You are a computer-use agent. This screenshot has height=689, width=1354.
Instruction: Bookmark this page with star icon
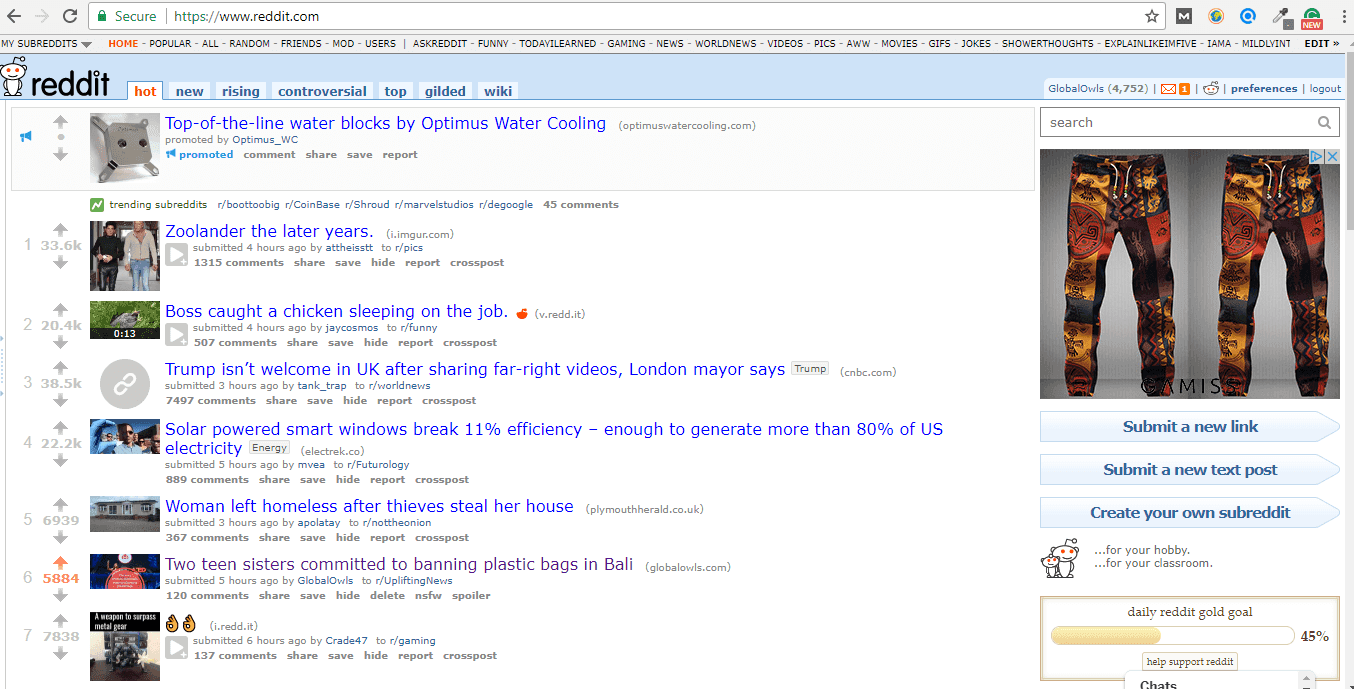[1152, 16]
